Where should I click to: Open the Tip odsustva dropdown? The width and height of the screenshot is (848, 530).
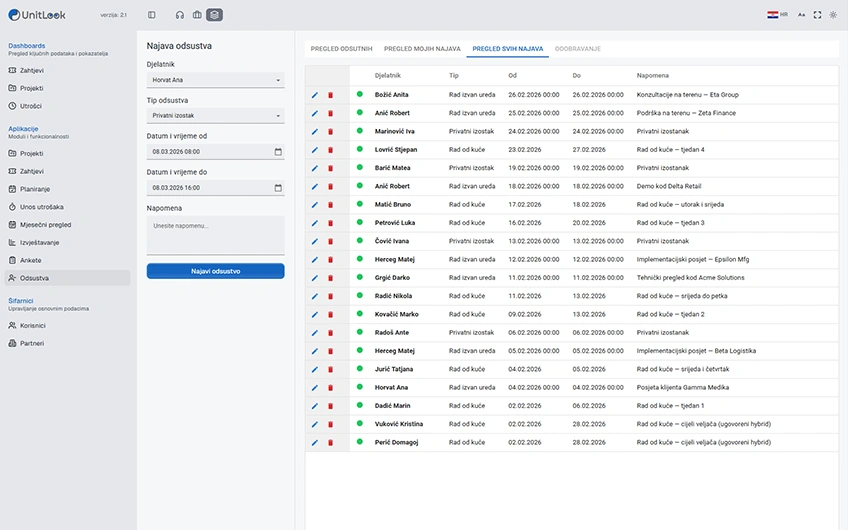pyautogui.click(x=215, y=116)
